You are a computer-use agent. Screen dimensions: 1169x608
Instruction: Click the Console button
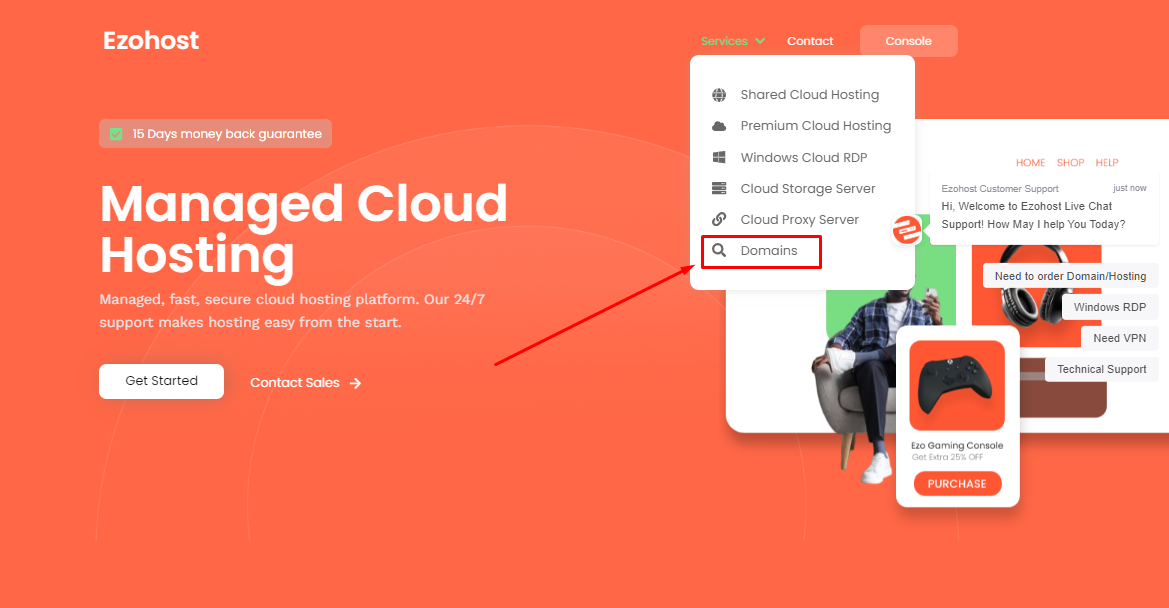tap(908, 41)
